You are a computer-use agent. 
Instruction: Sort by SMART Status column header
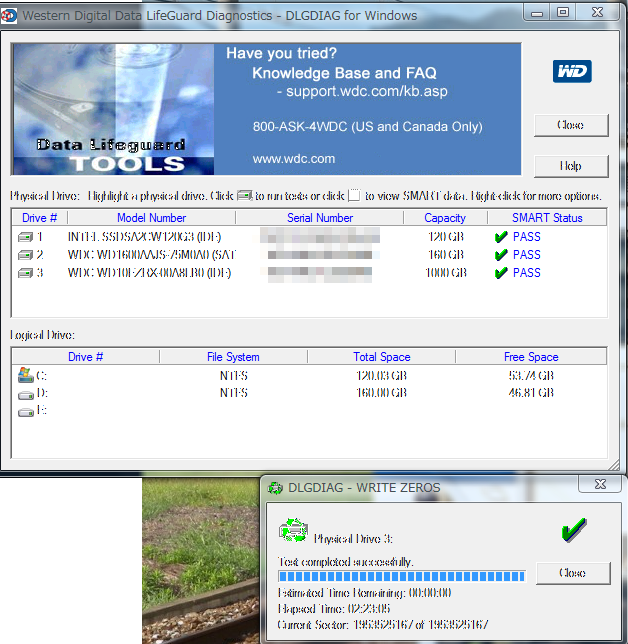tap(547, 218)
